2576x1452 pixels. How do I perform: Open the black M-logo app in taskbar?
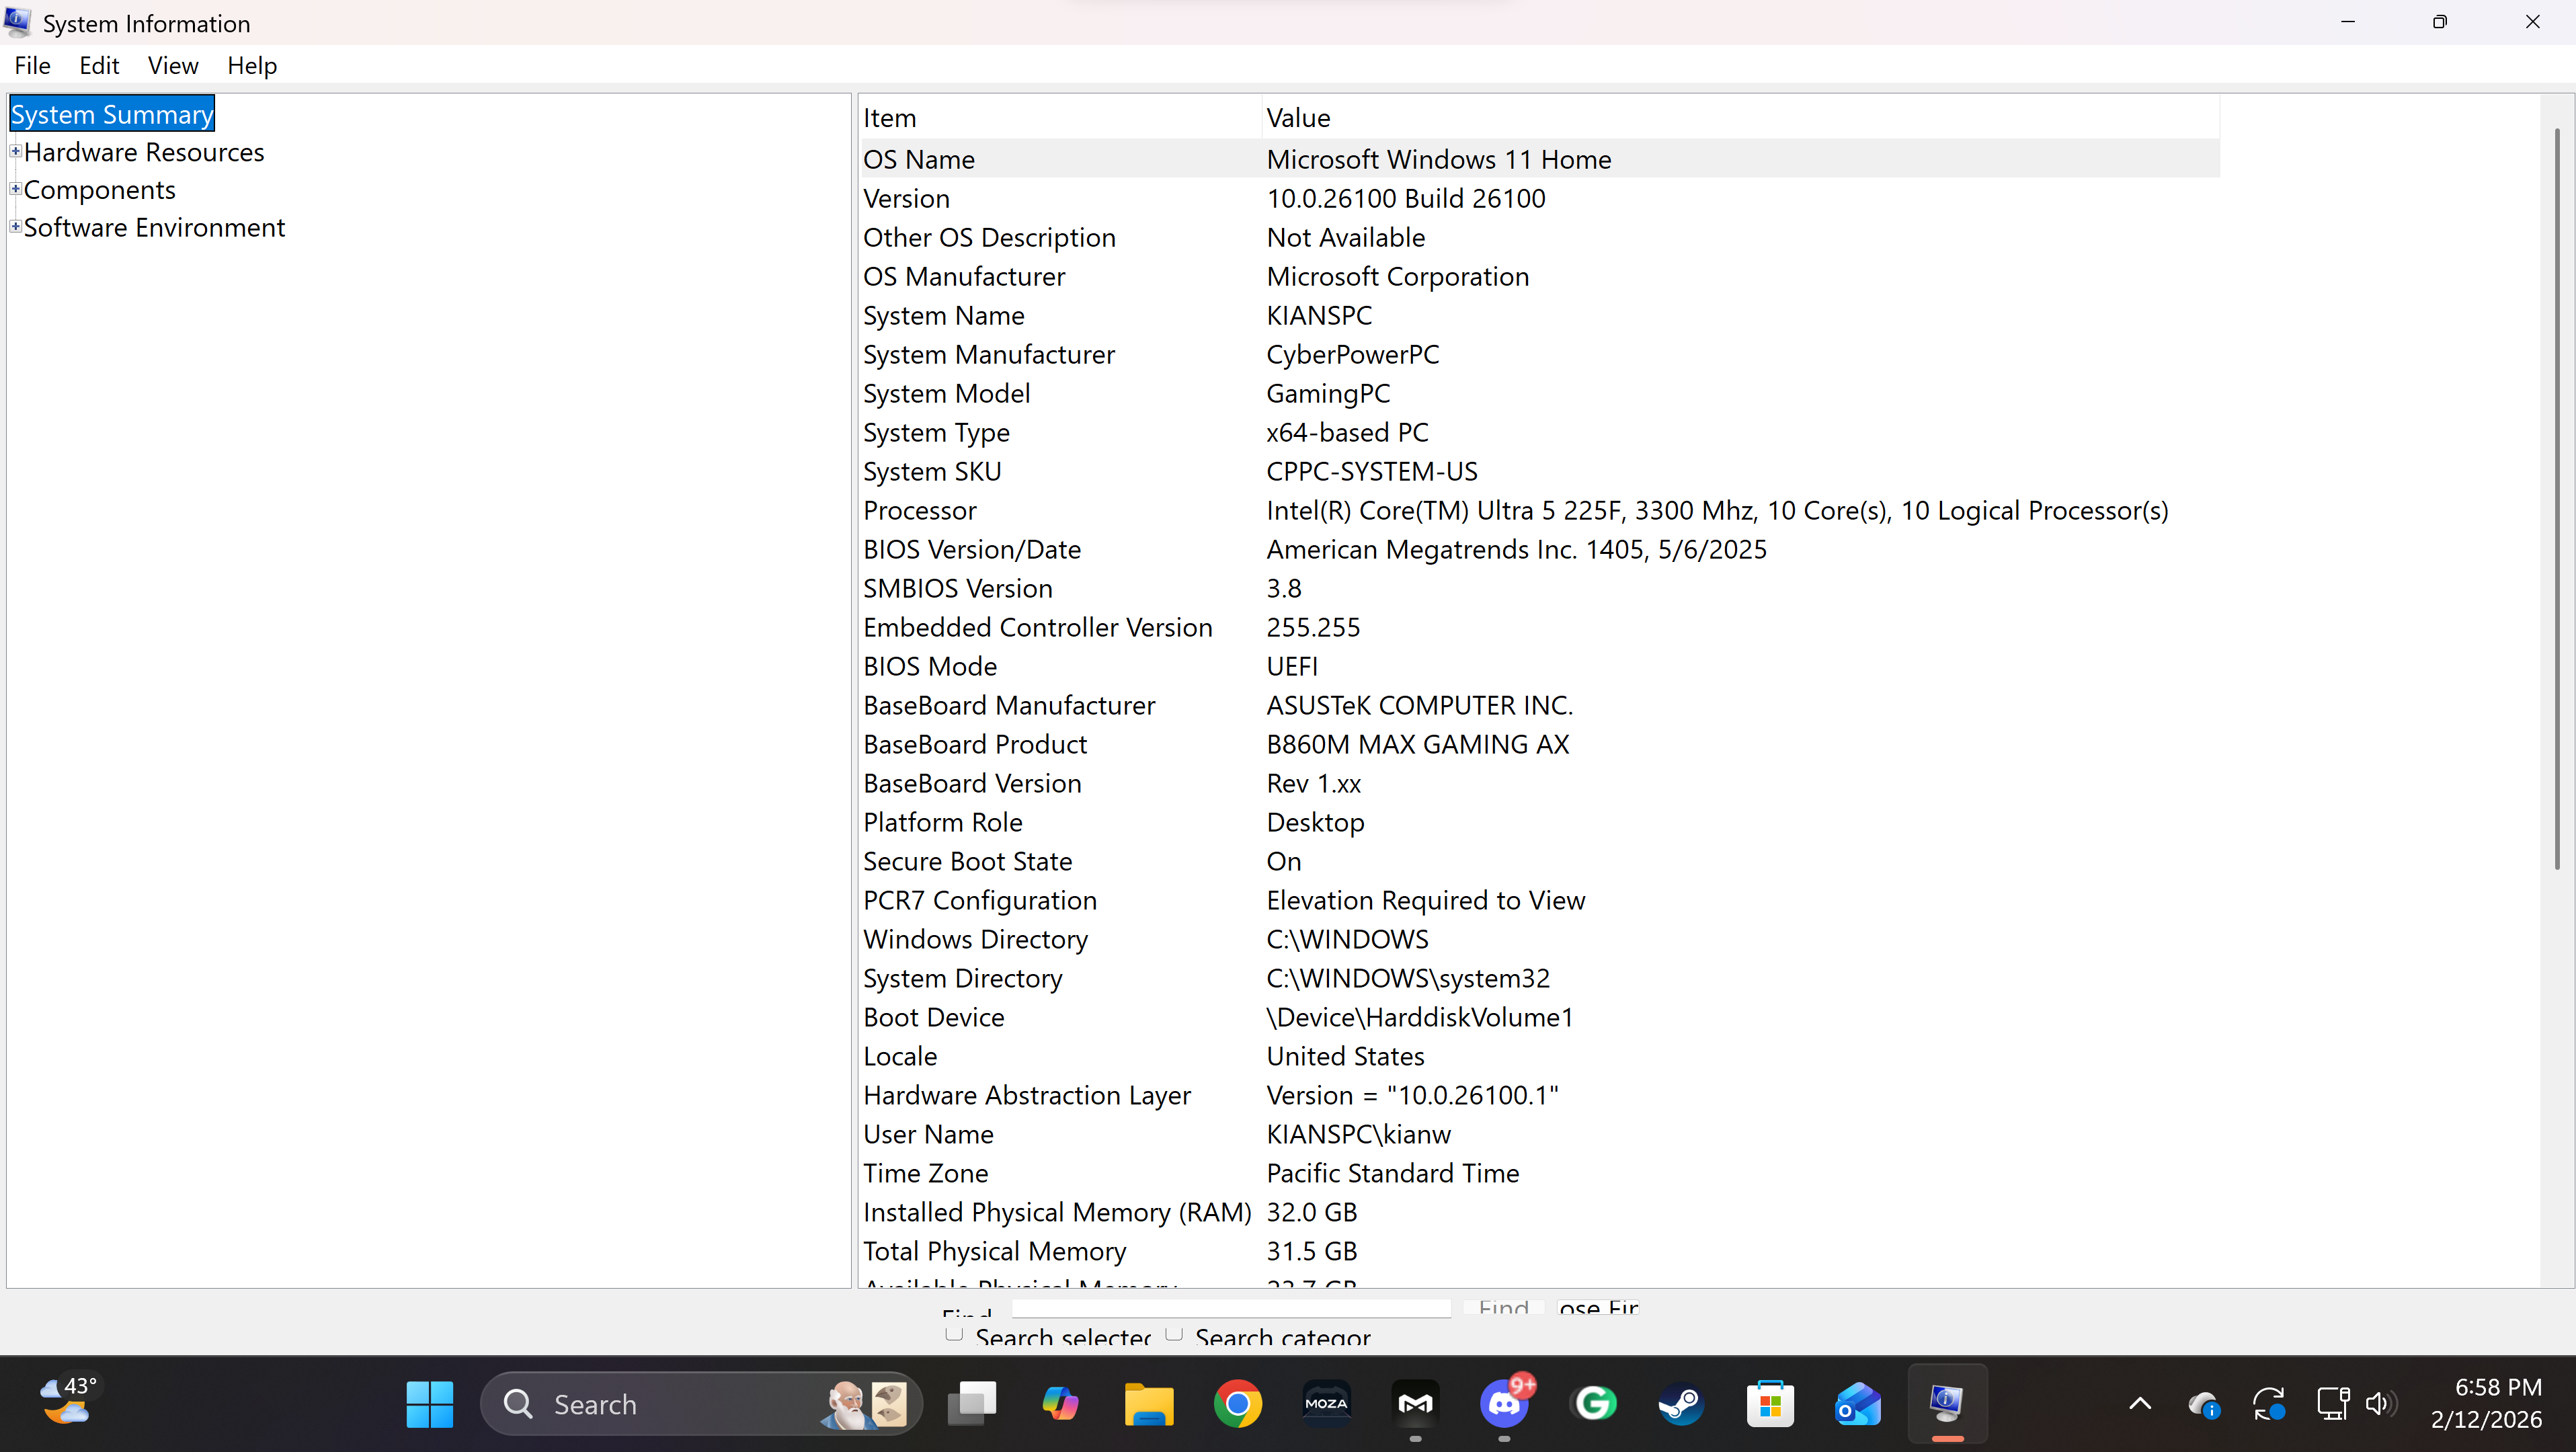pos(1415,1404)
